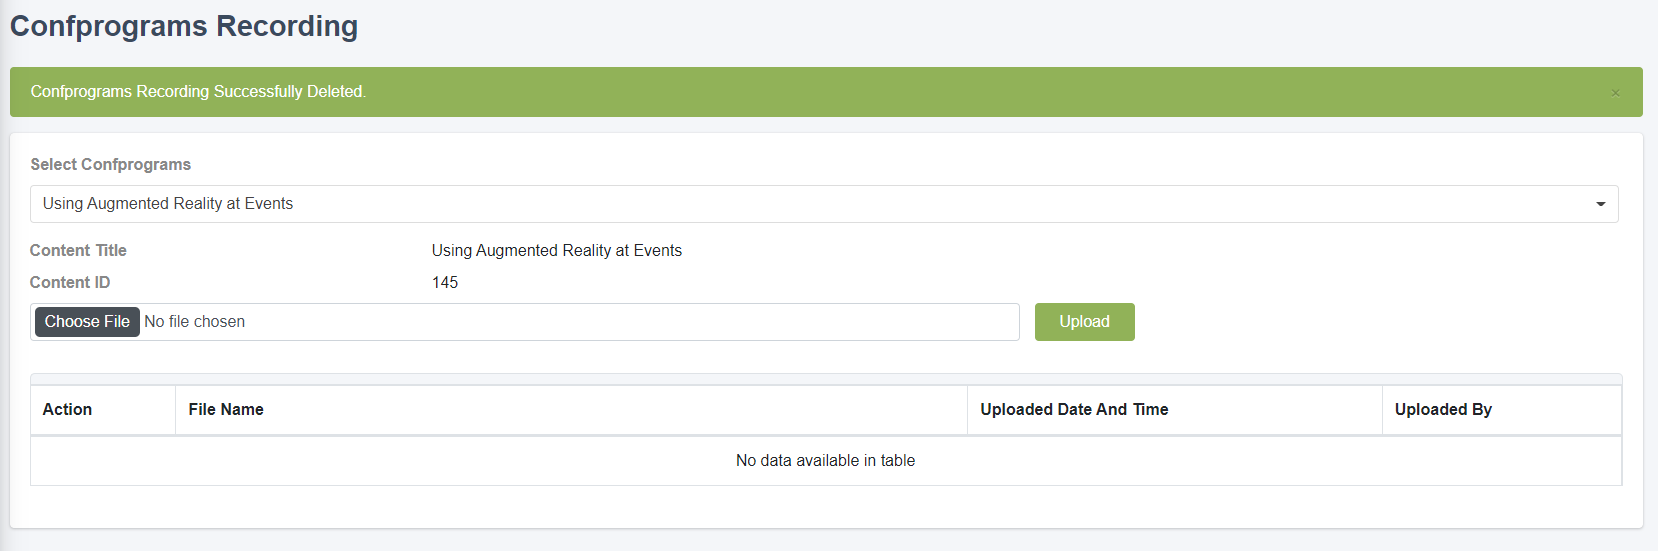Sort the table by File Name column header
1658x551 pixels.
tap(571, 410)
